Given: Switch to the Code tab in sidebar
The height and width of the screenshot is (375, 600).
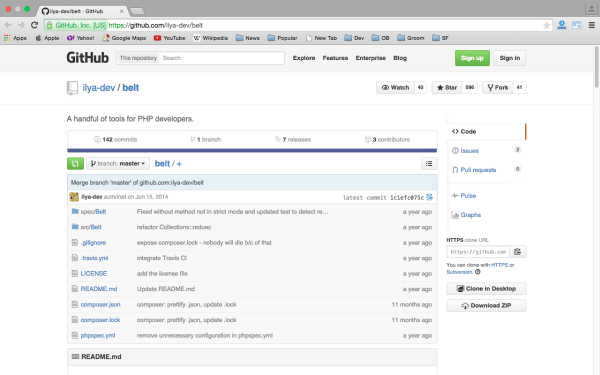Looking at the screenshot, I should click(486, 131).
